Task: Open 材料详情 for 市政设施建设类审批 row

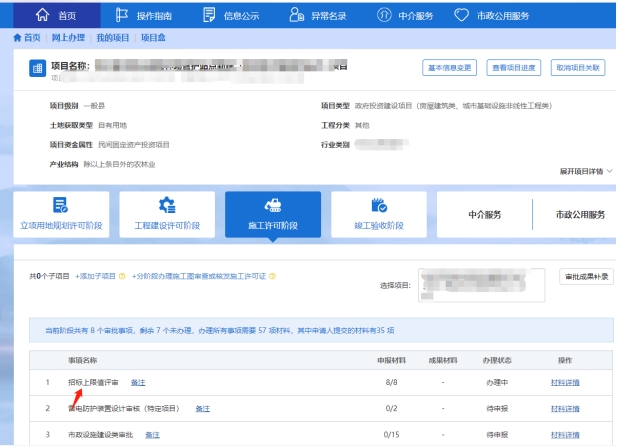Action: coord(565,435)
